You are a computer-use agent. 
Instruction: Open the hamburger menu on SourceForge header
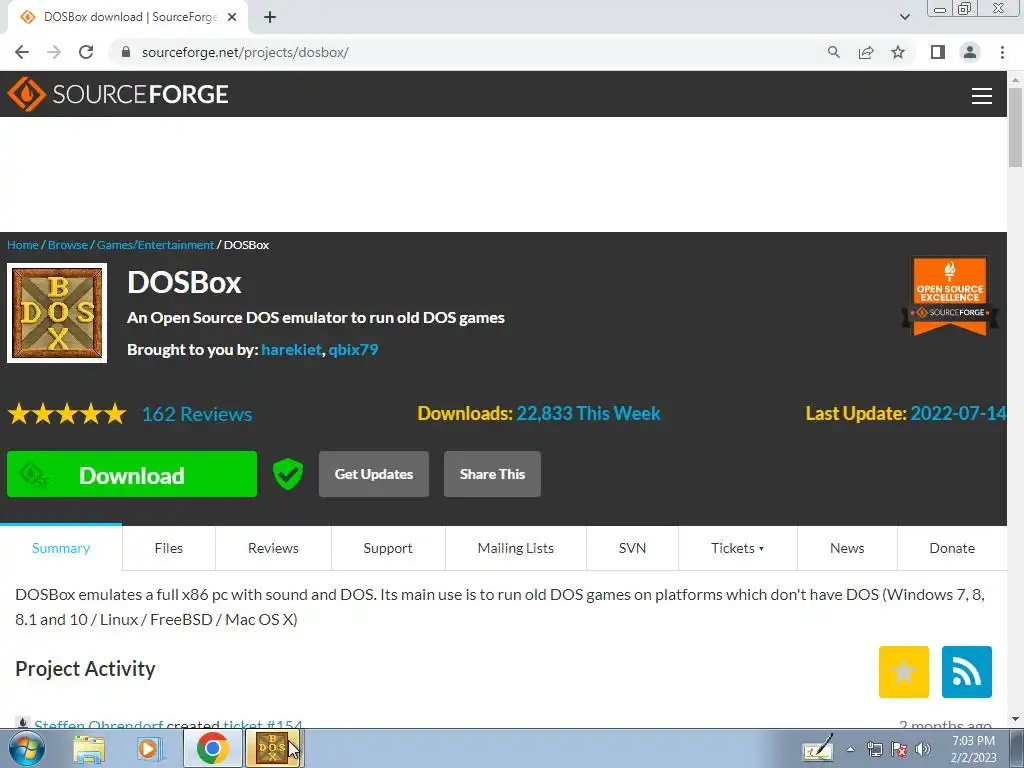coord(981,95)
